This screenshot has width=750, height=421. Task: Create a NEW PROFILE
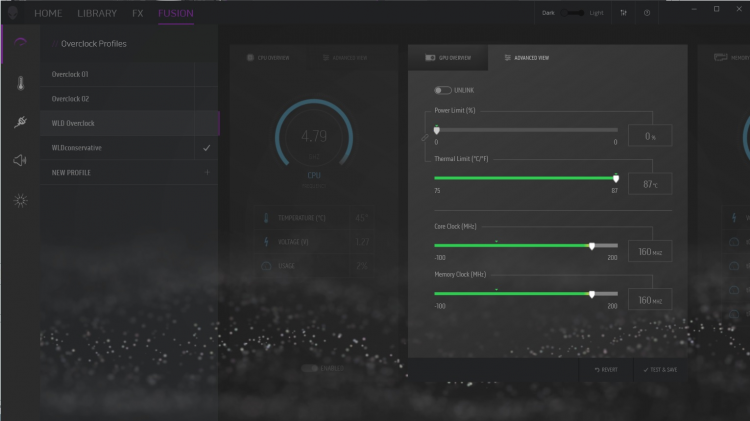click(129, 172)
